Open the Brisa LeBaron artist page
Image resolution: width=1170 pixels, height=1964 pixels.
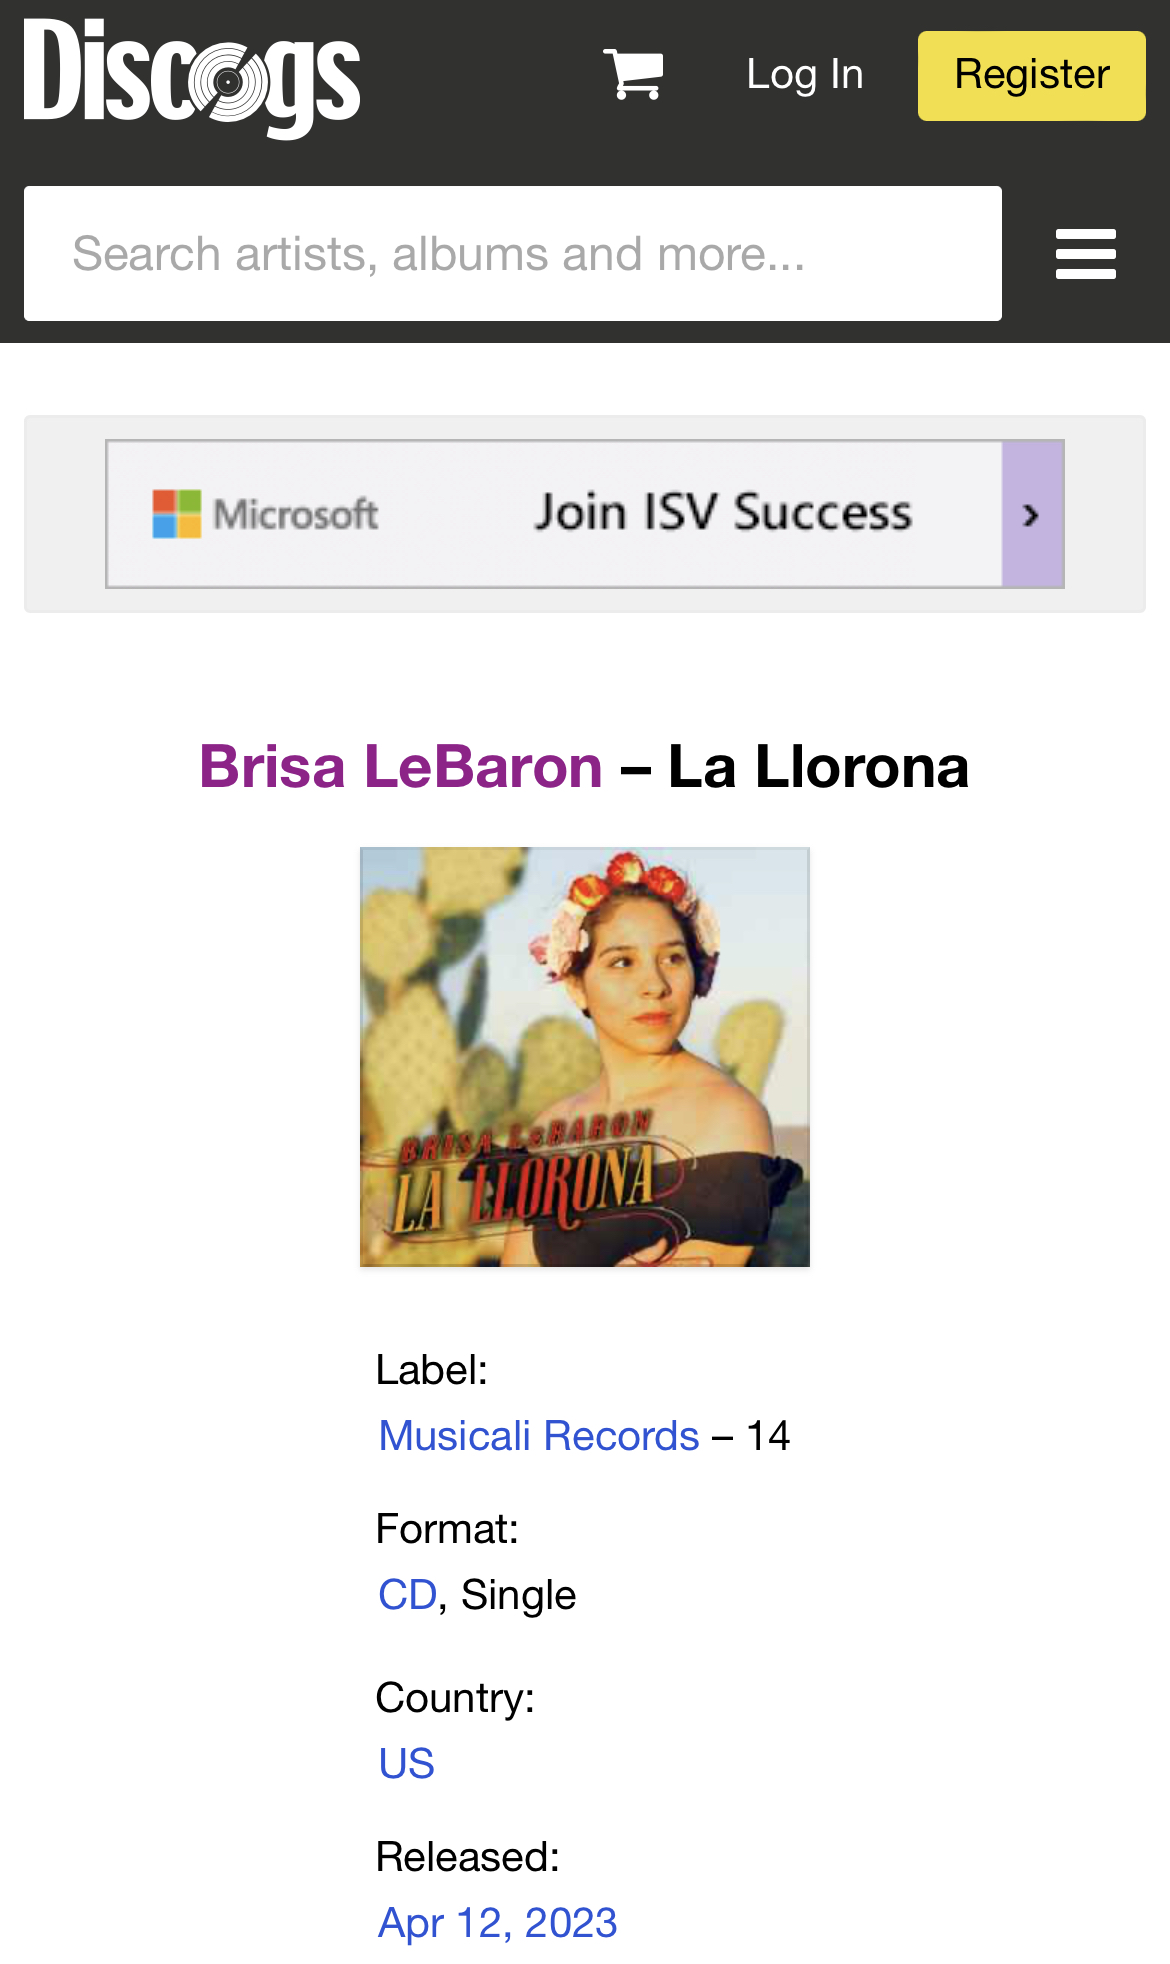[401, 767]
